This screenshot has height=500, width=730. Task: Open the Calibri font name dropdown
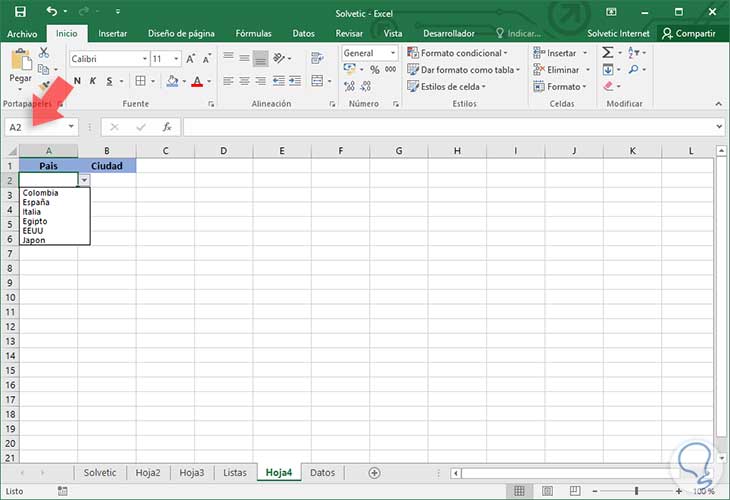click(x=145, y=59)
